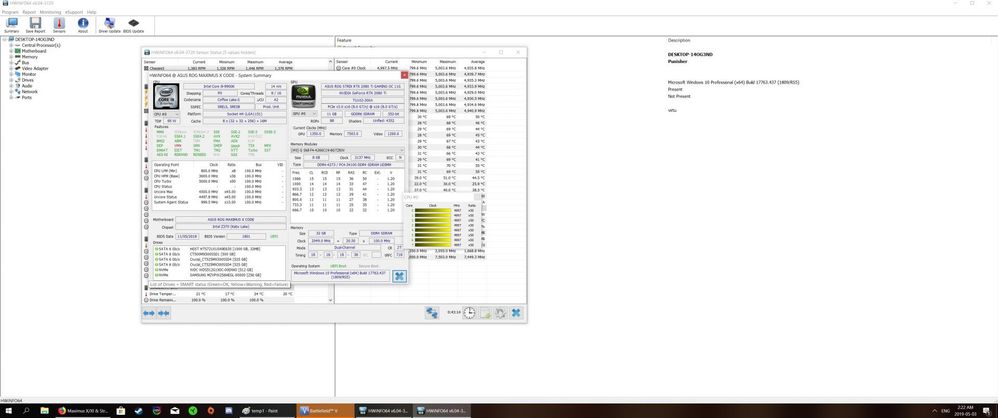998x418 pixels.
Task: Select Ports in the device tree
Action: click(26, 97)
